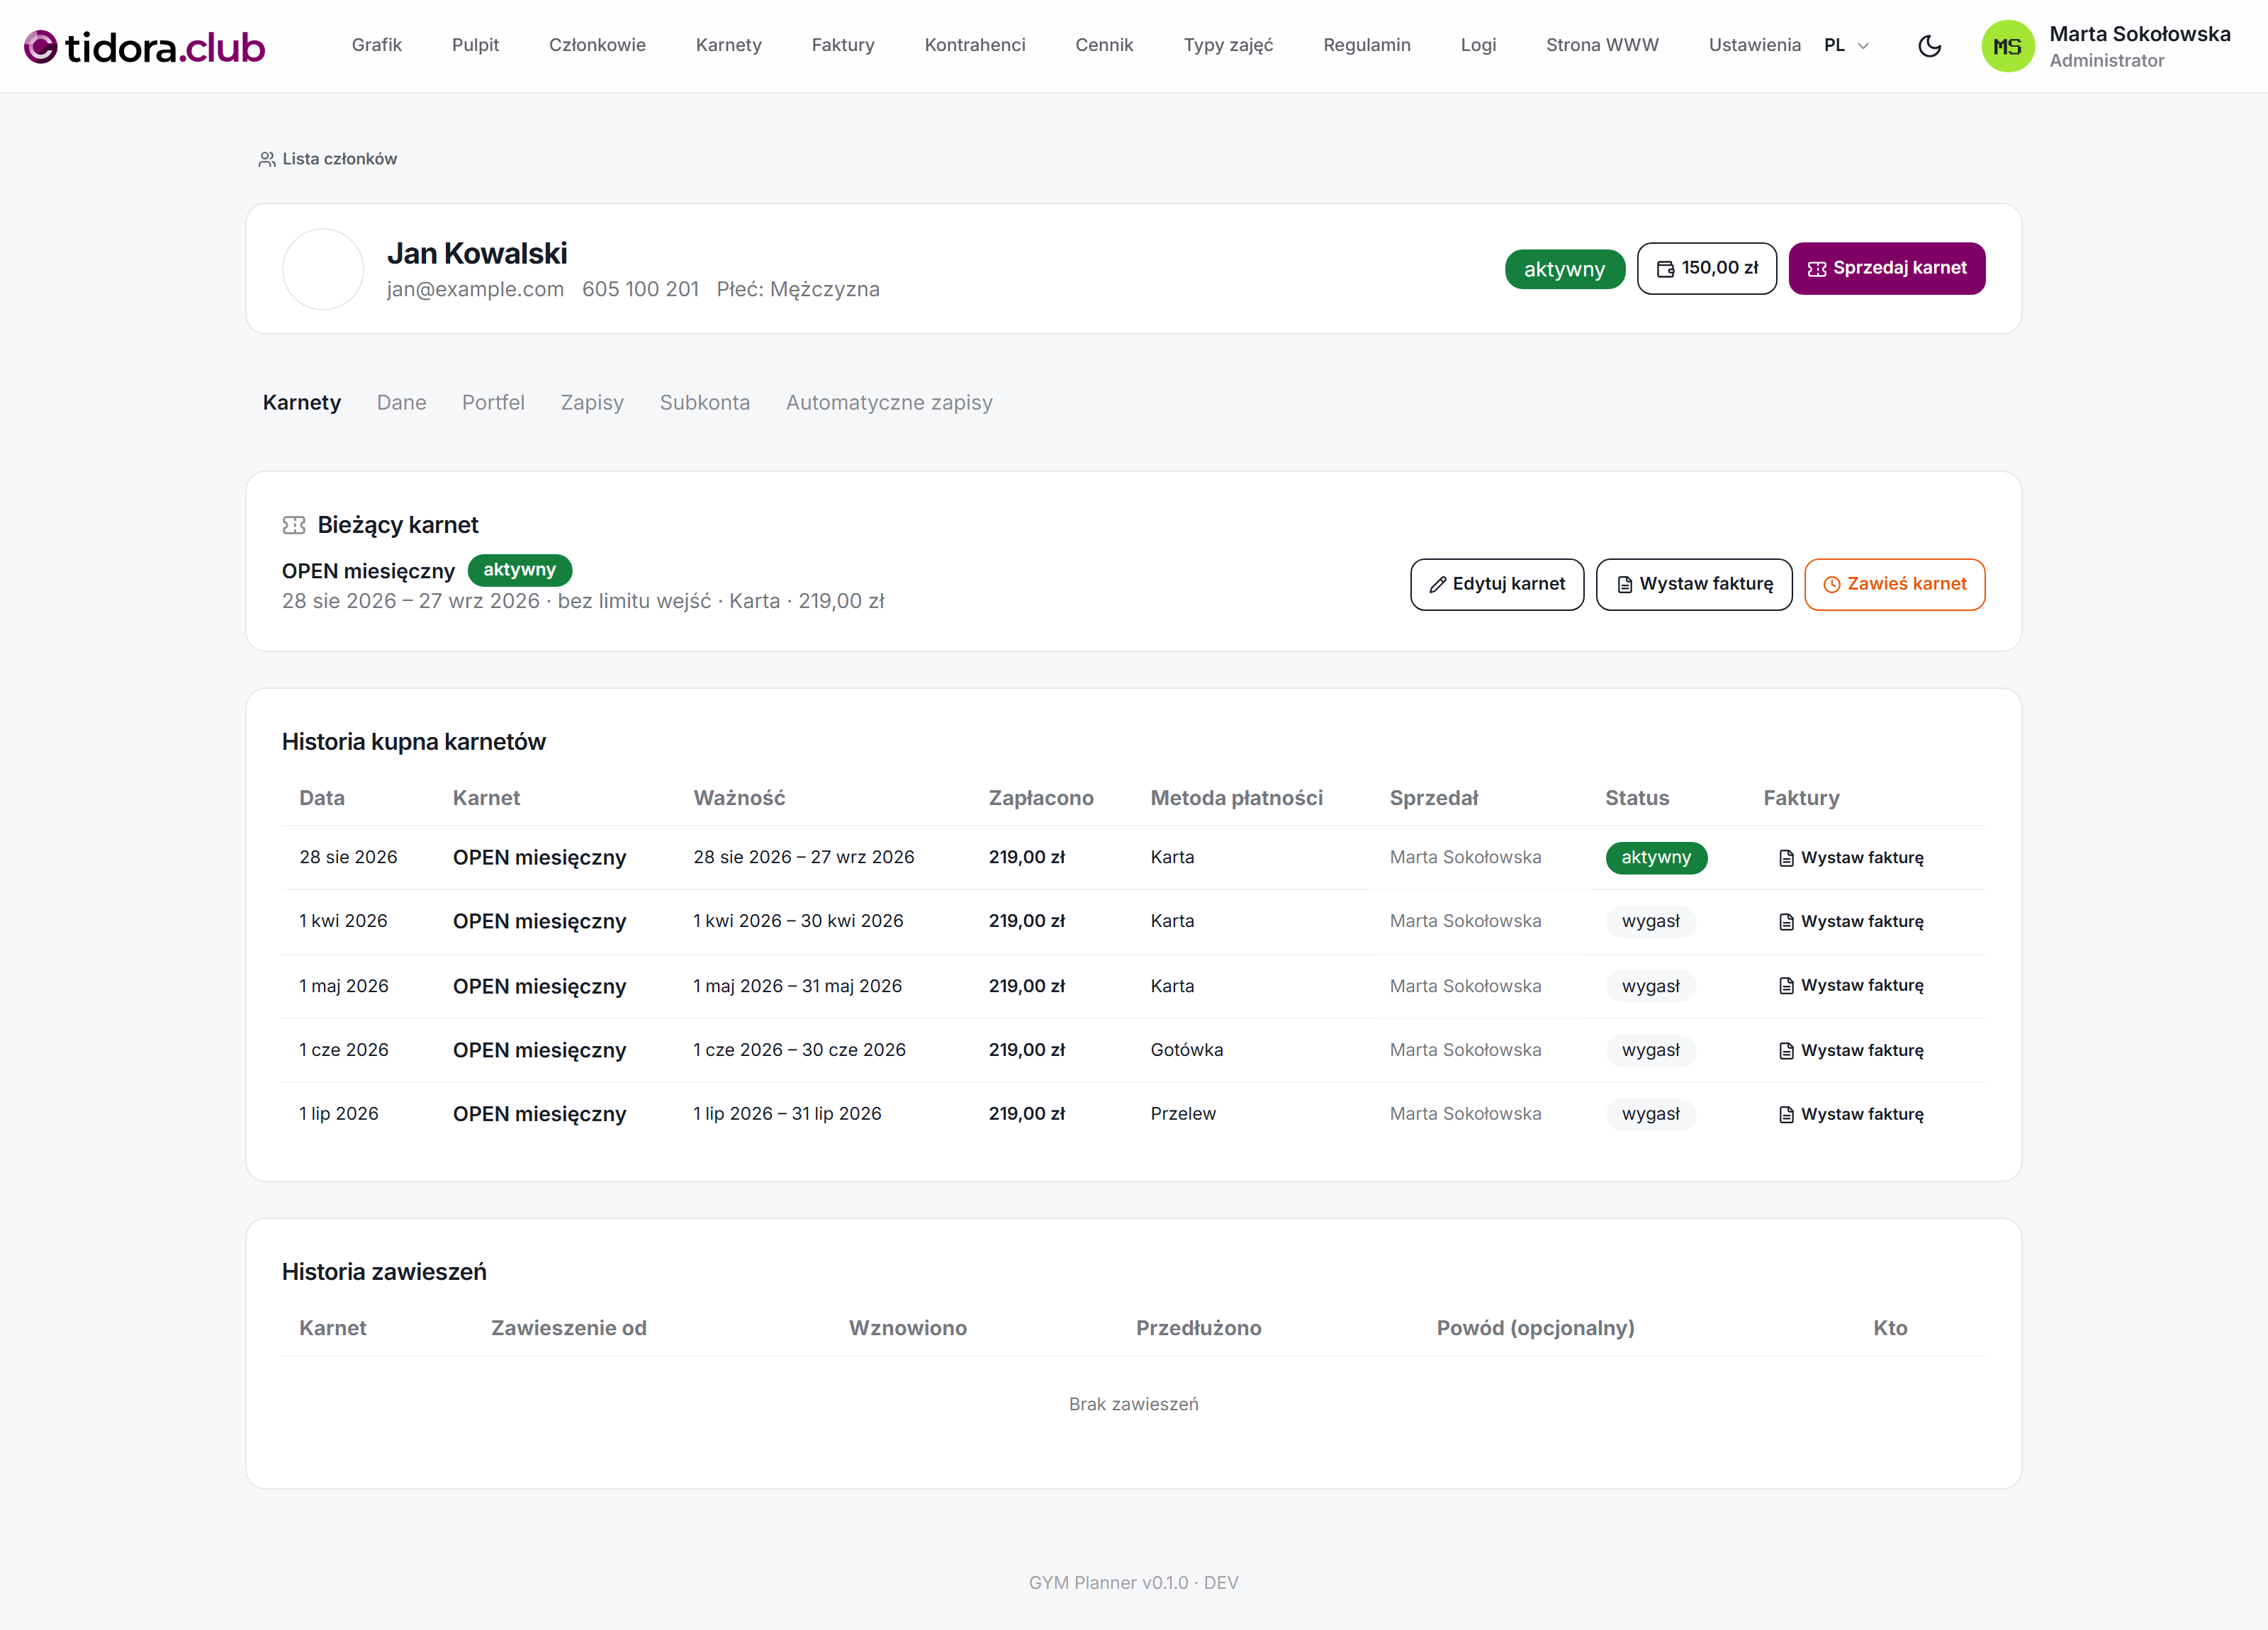
Task: Click Zawieś karnet clock button
Action: click(x=1894, y=584)
